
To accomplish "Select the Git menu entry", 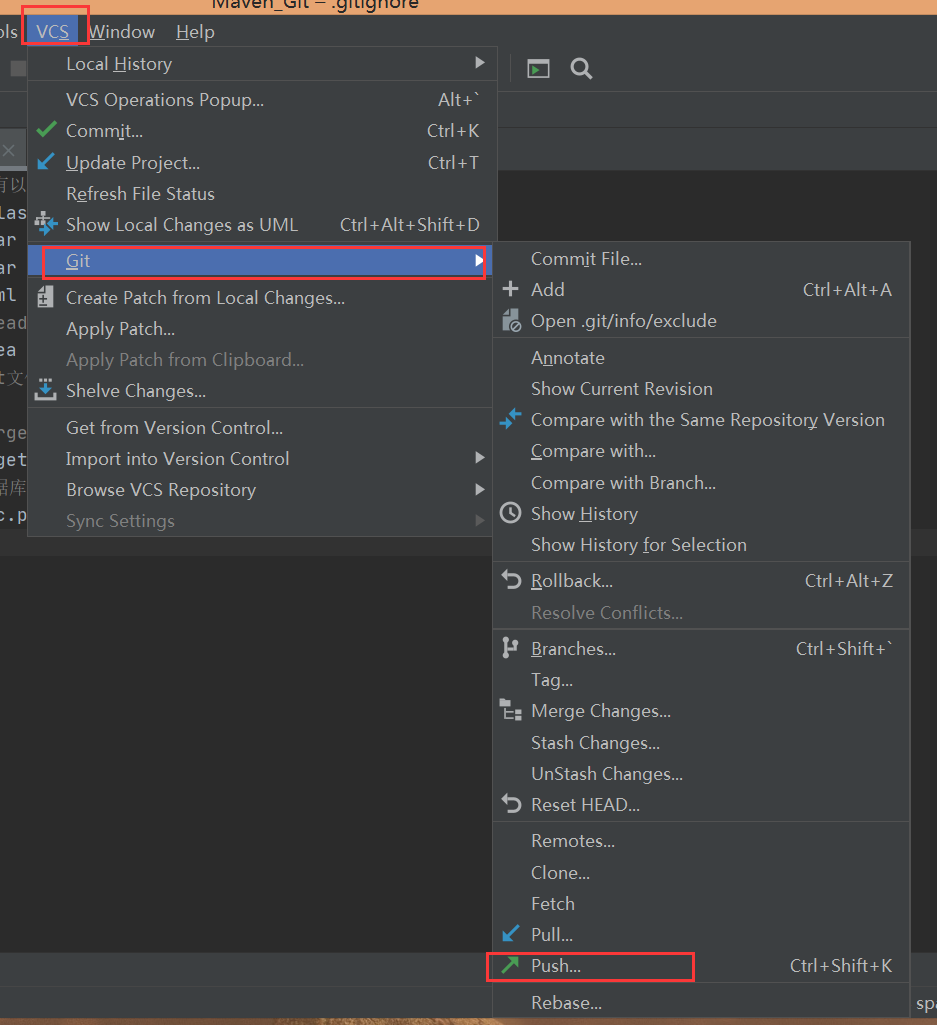I will tap(260, 261).
